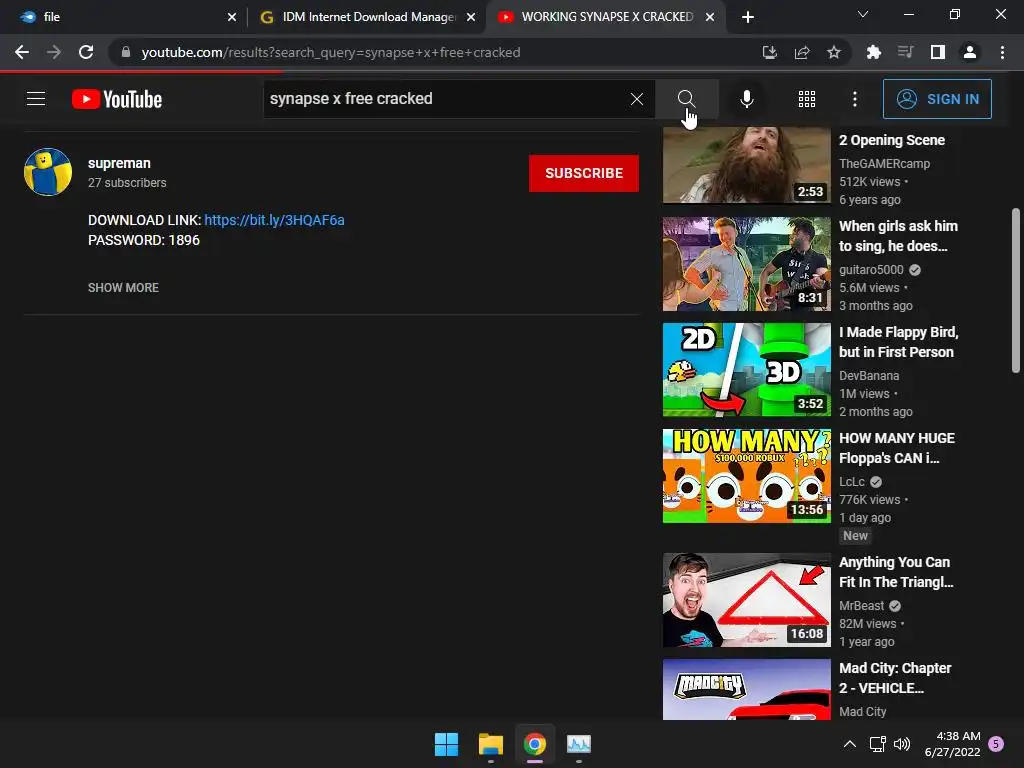Bookmark this page with the star icon
This screenshot has height=768, width=1024.
[x=834, y=52]
